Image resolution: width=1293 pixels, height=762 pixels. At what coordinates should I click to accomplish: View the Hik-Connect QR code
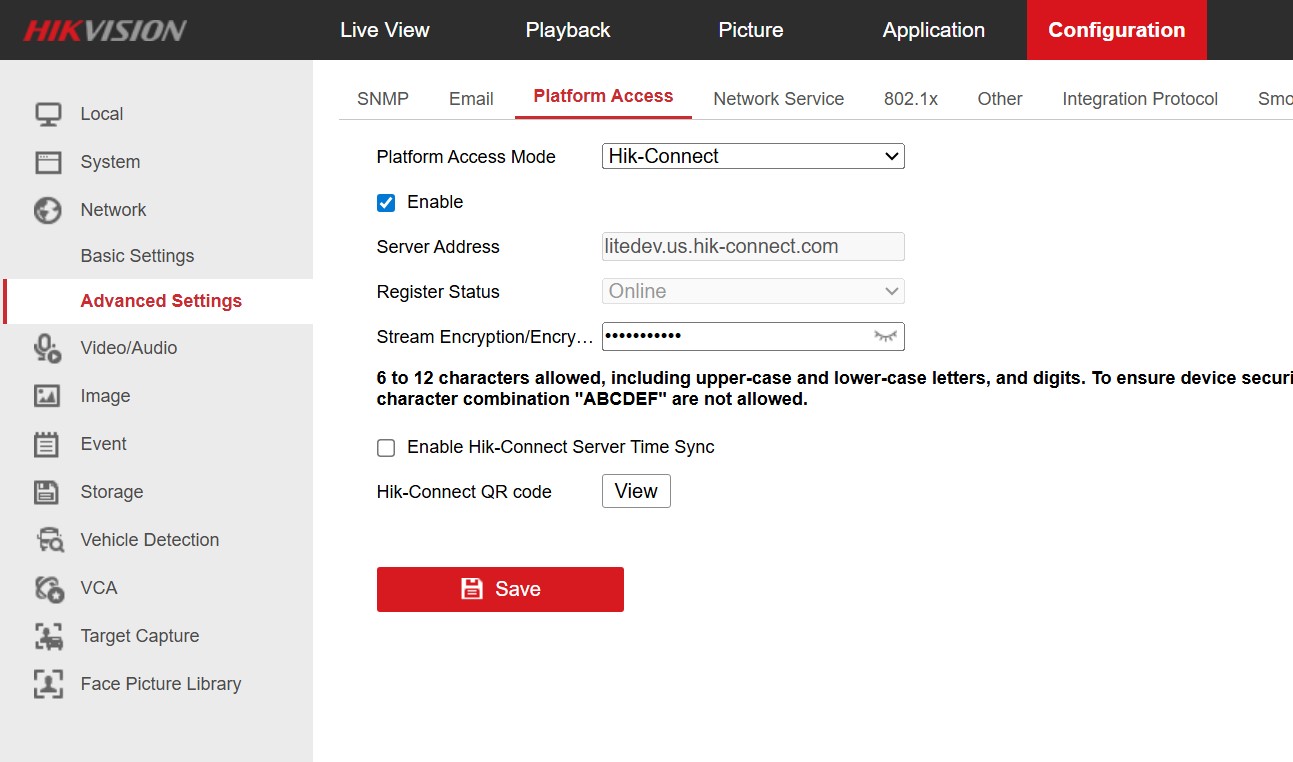click(x=636, y=491)
